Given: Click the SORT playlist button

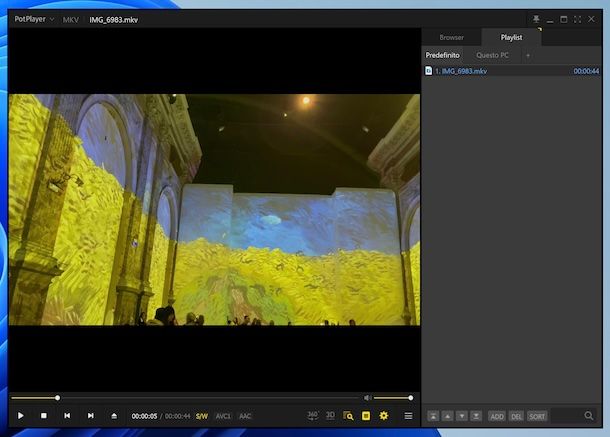Looking at the screenshot, I should [x=537, y=416].
